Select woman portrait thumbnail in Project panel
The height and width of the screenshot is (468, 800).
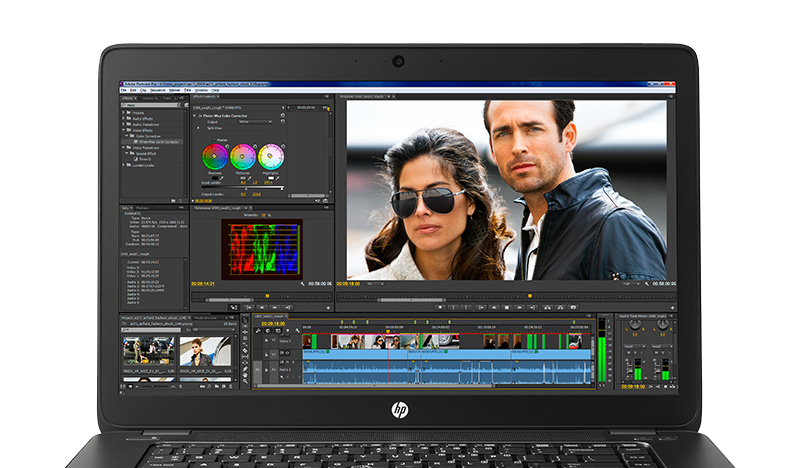tap(205, 351)
